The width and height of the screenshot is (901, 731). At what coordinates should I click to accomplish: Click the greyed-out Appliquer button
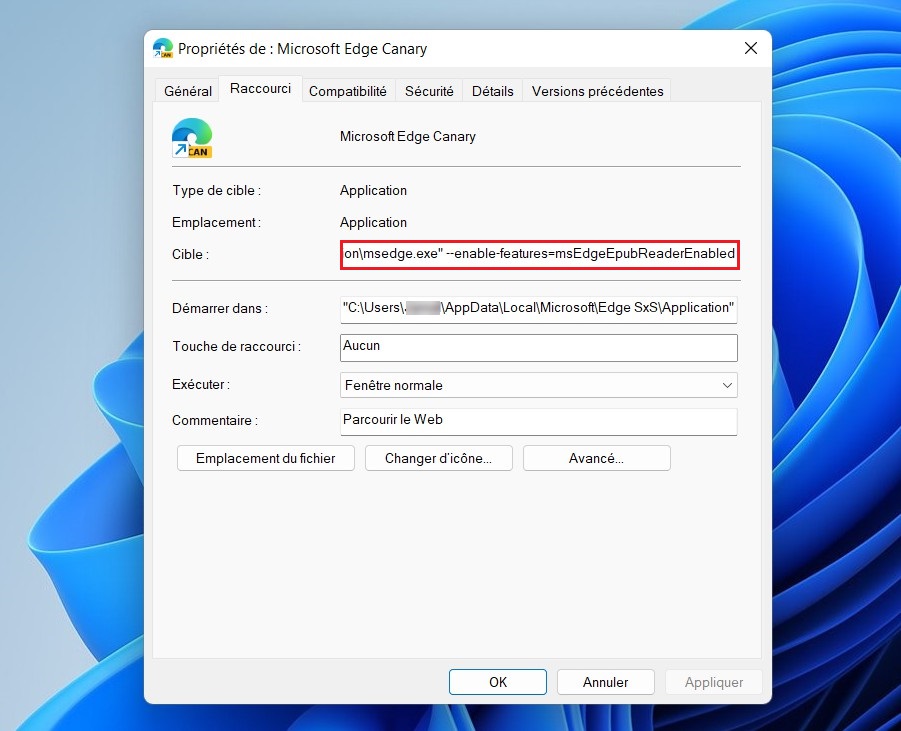[x=714, y=682]
